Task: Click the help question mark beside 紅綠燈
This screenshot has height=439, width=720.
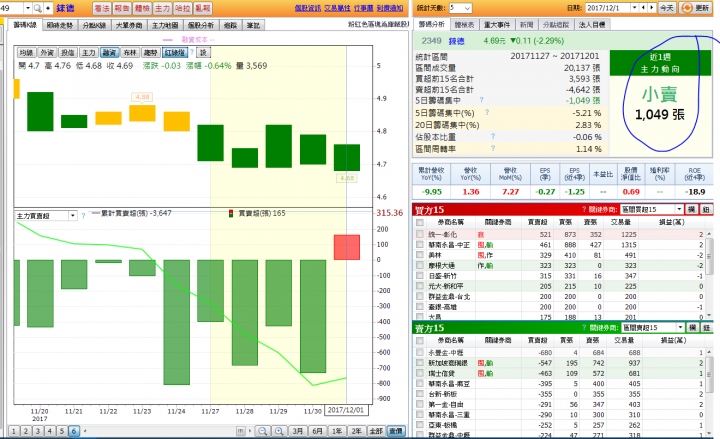Action: [192, 52]
